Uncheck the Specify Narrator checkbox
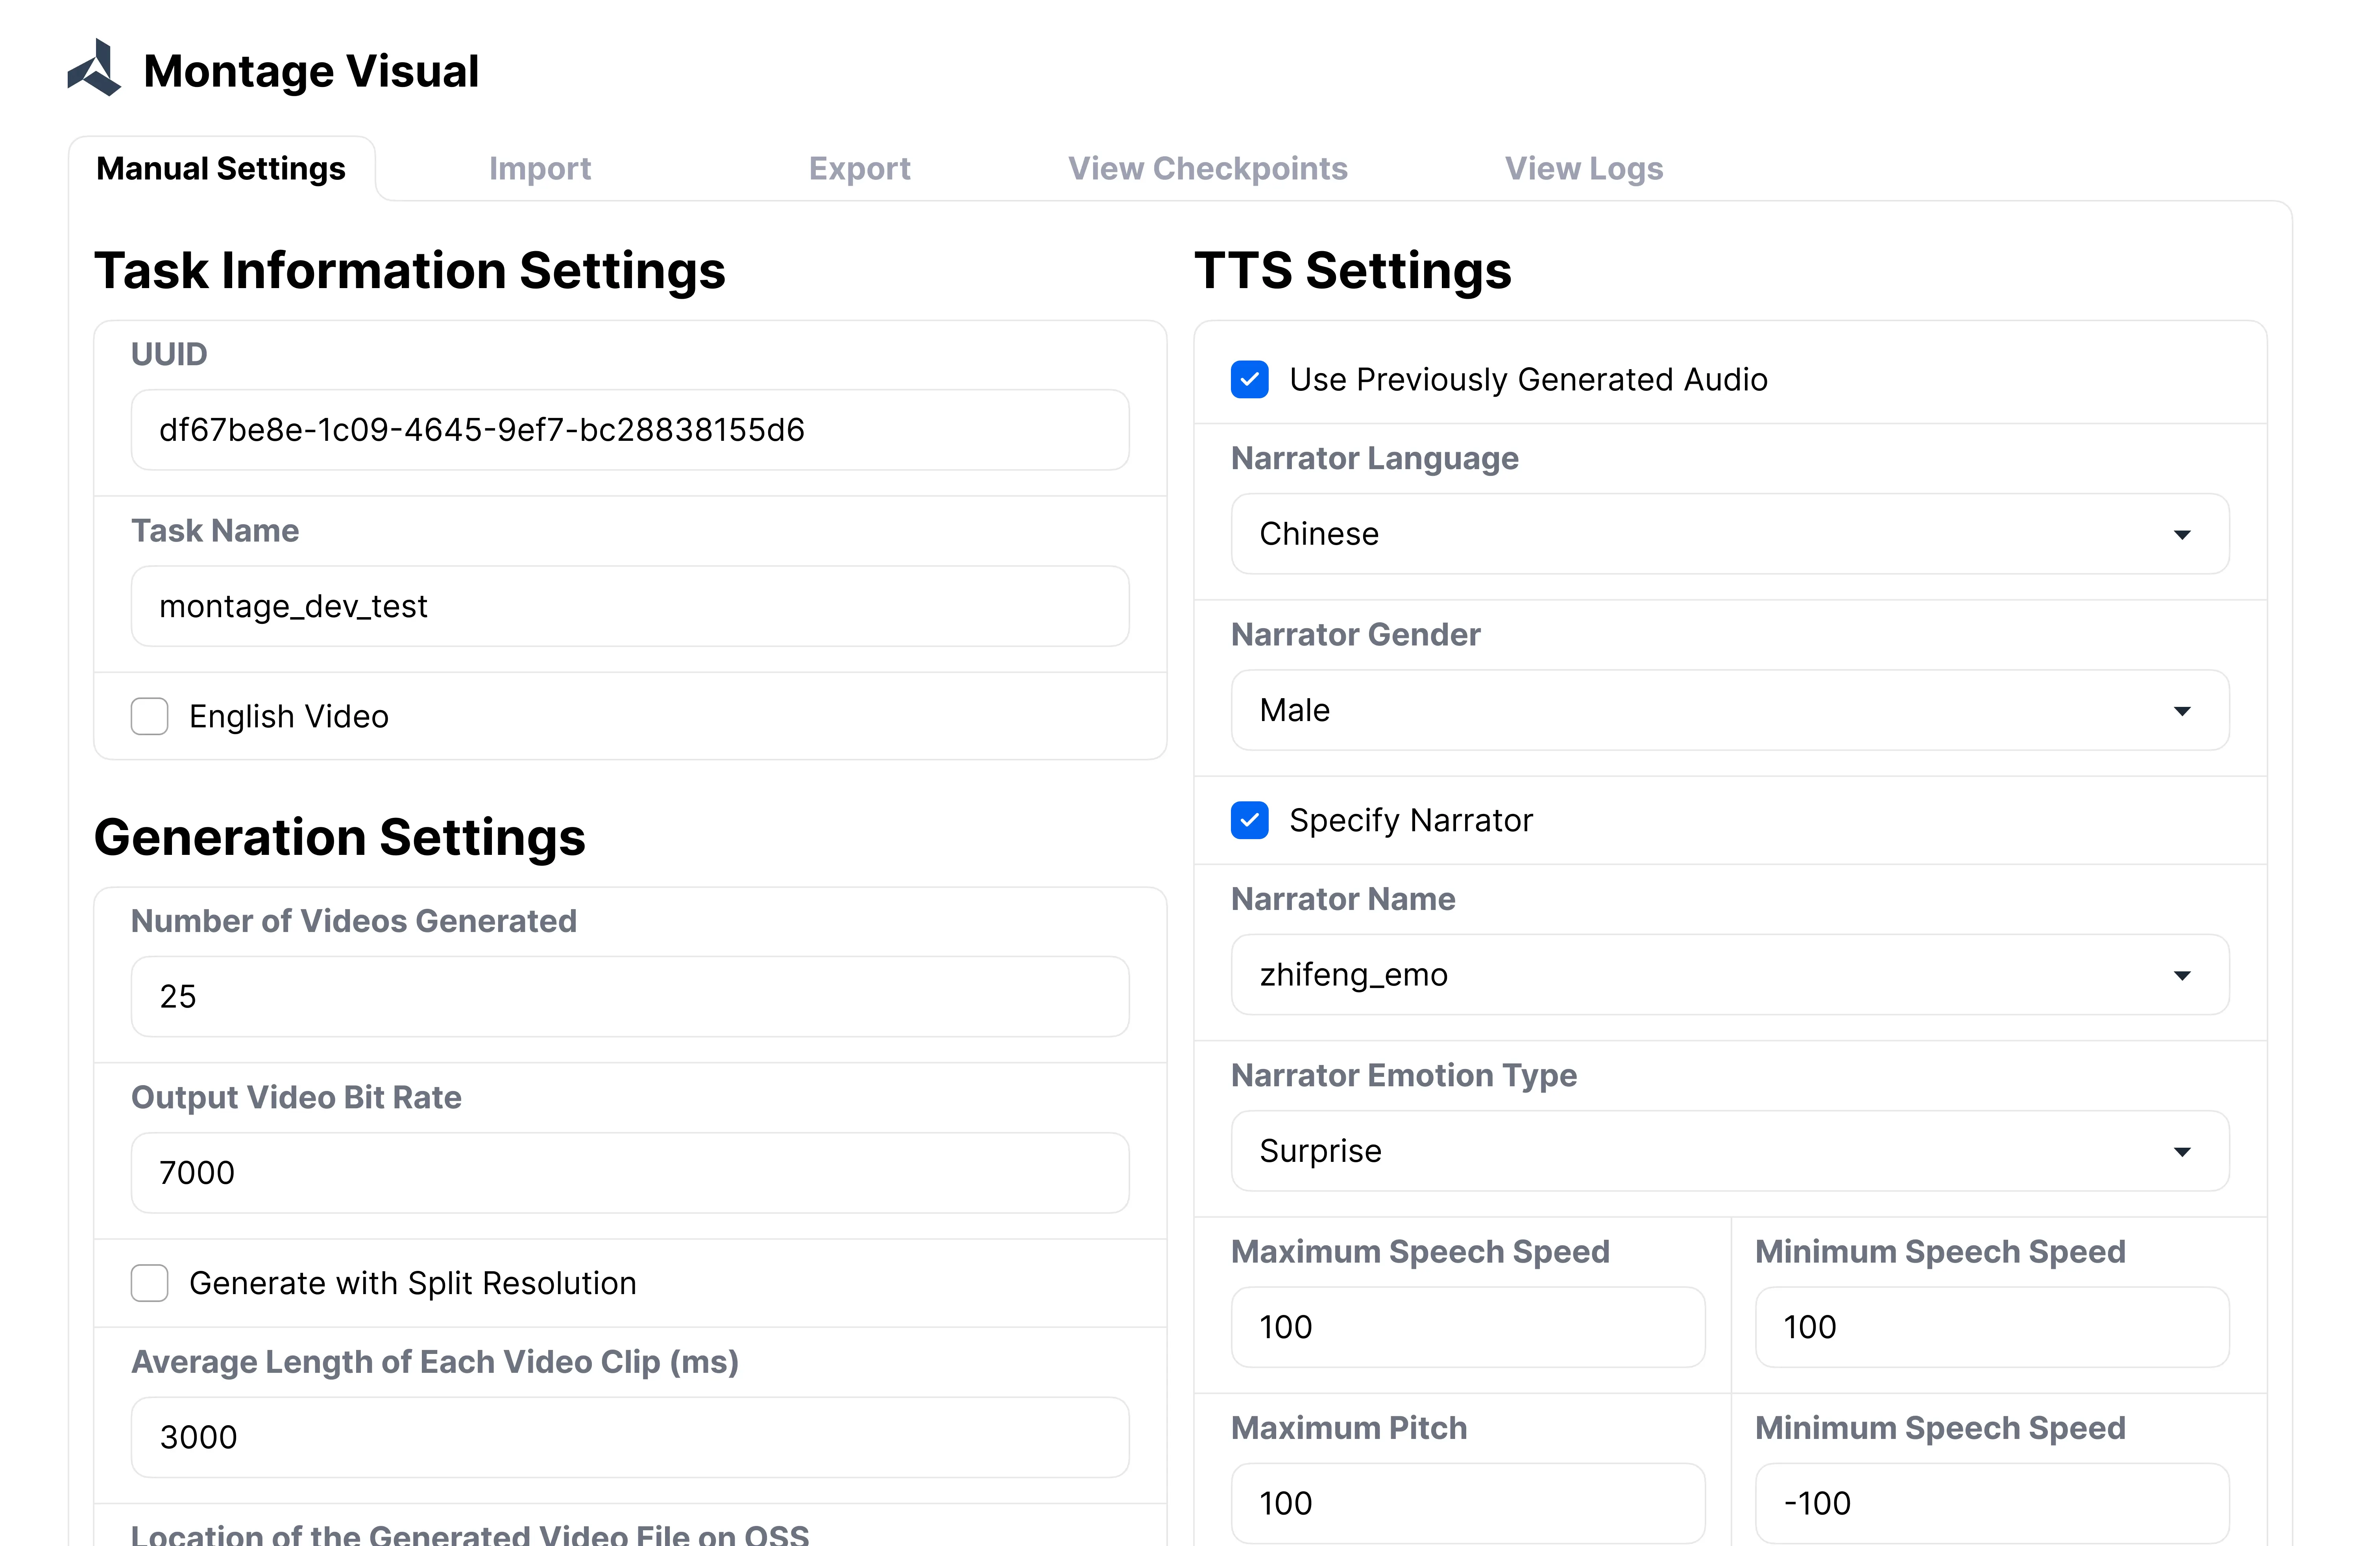 click(x=1249, y=820)
